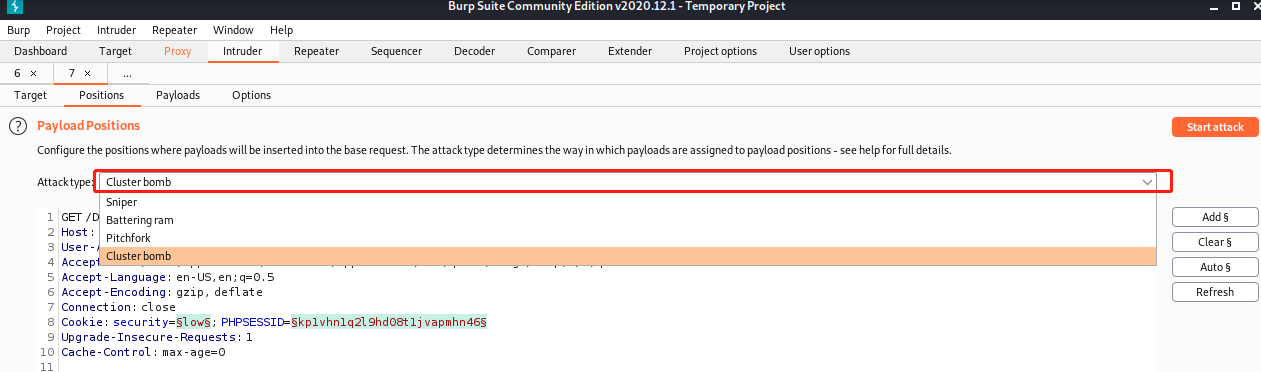This screenshot has height=372, width=1261.
Task: Switch to the Decoder tab
Action: pyautogui.click(x=474, y=51)
